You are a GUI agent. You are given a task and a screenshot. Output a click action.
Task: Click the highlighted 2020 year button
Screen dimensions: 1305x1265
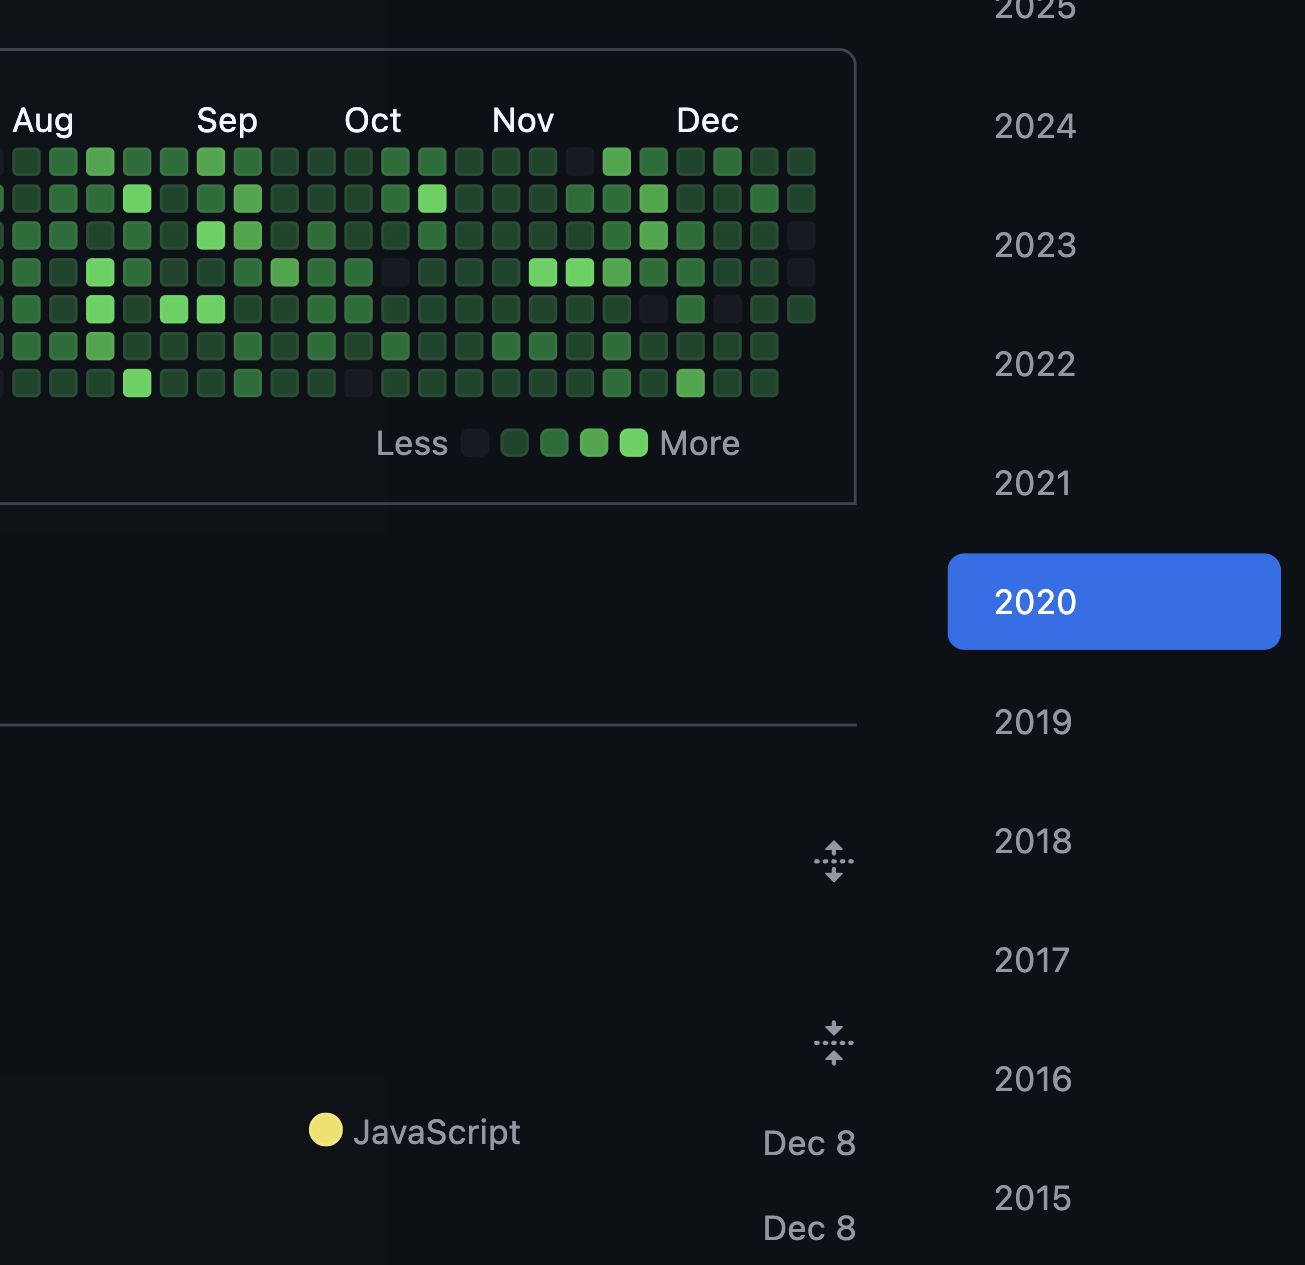(x=1113, y=602)
